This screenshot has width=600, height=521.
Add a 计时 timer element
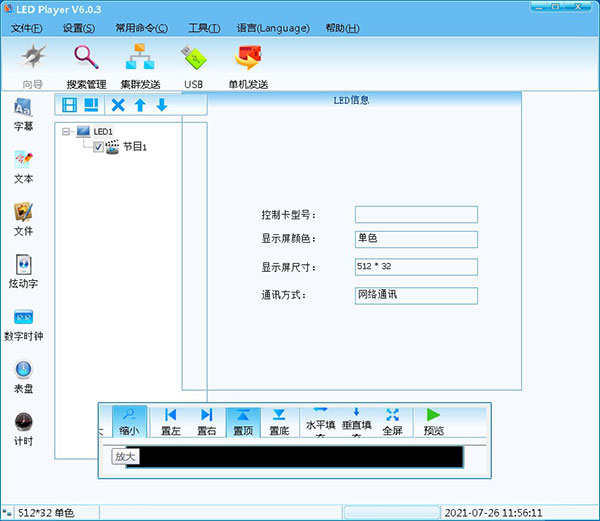(x=23, y=430)
